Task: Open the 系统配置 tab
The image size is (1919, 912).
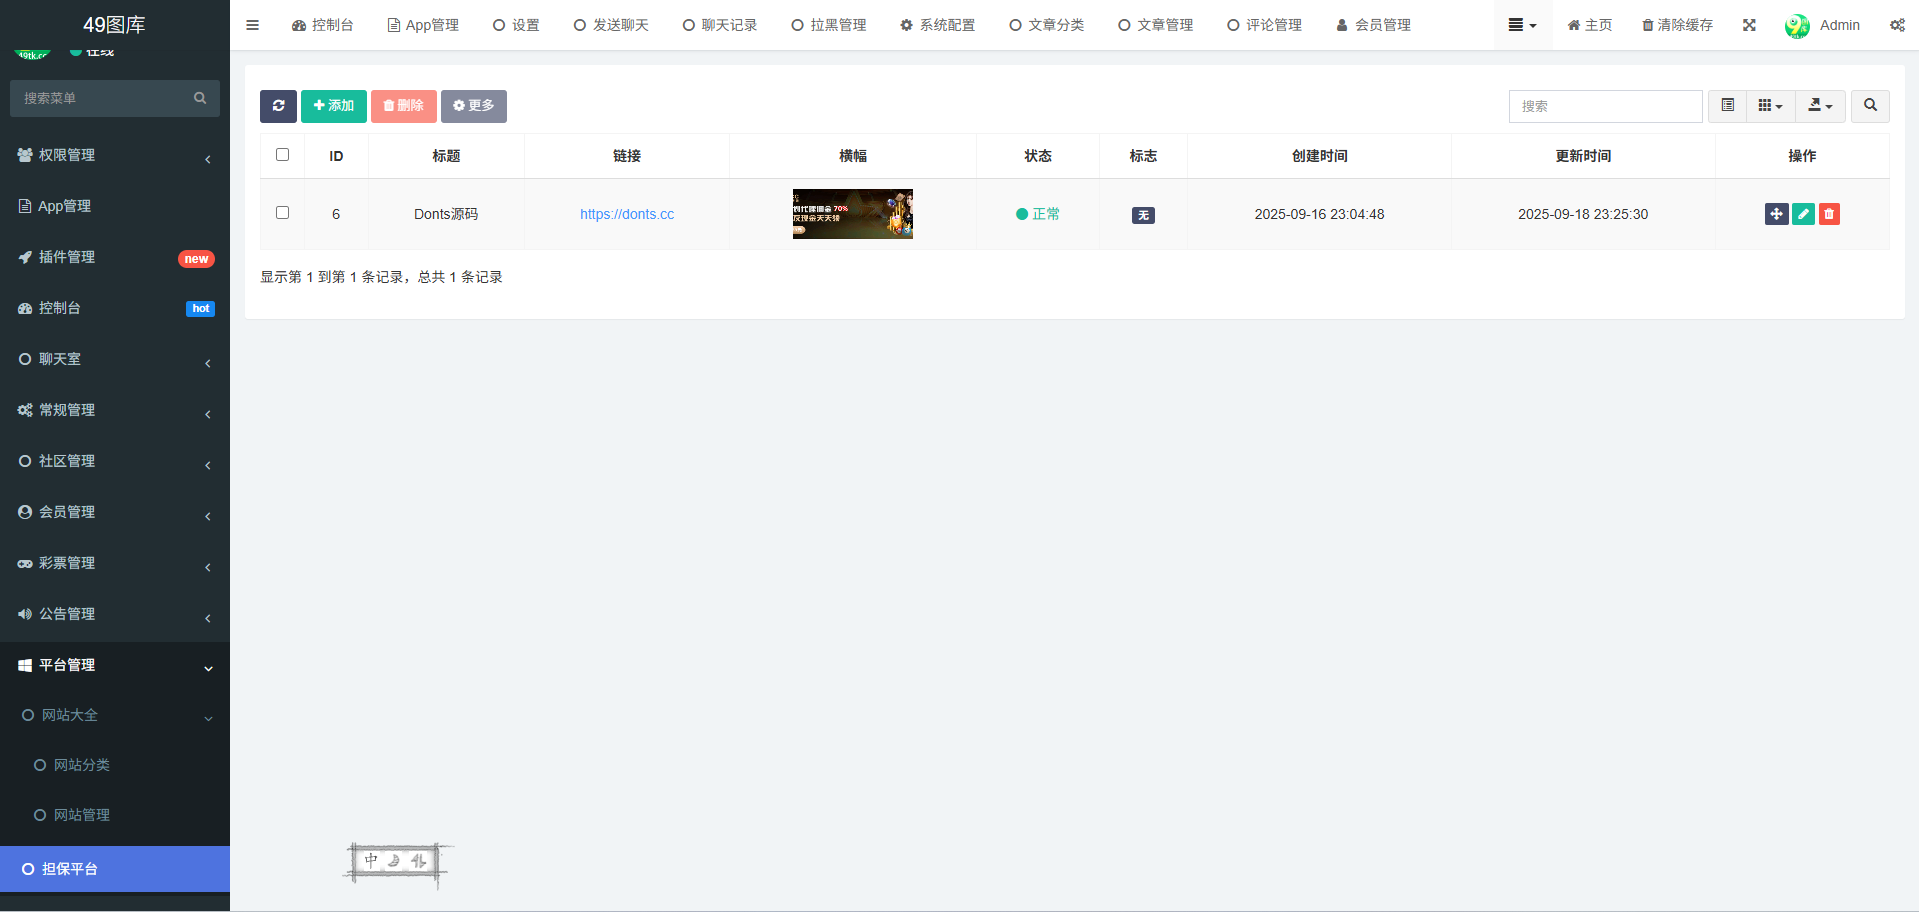Action: (x=937, y=25)
